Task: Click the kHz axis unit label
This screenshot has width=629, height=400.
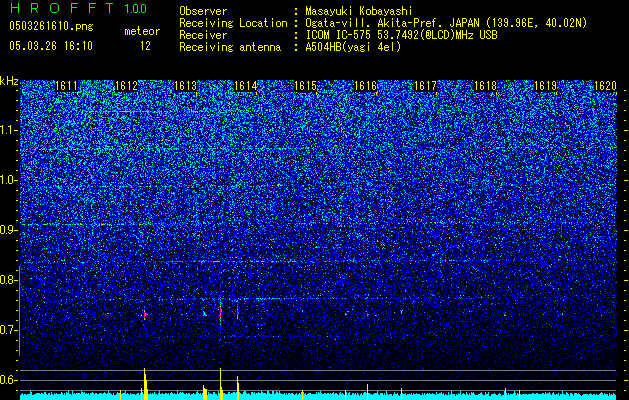Action: click(x=9, y=81)
